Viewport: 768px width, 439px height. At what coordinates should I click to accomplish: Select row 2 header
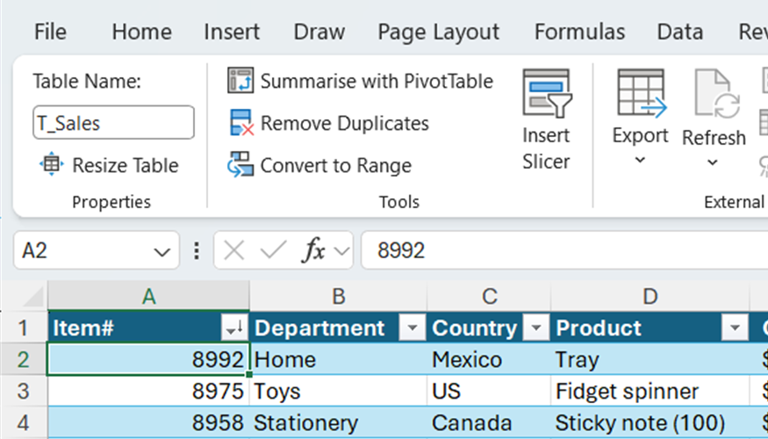(24, 359)
